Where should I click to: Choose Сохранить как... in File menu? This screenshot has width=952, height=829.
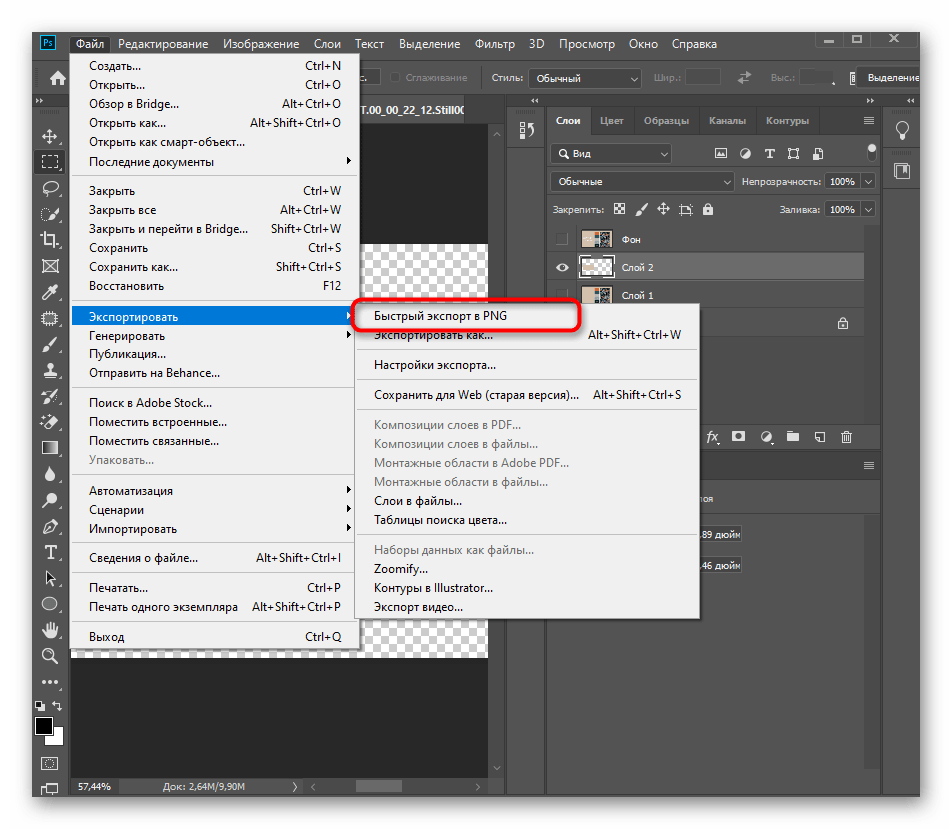tap(212, 267)
